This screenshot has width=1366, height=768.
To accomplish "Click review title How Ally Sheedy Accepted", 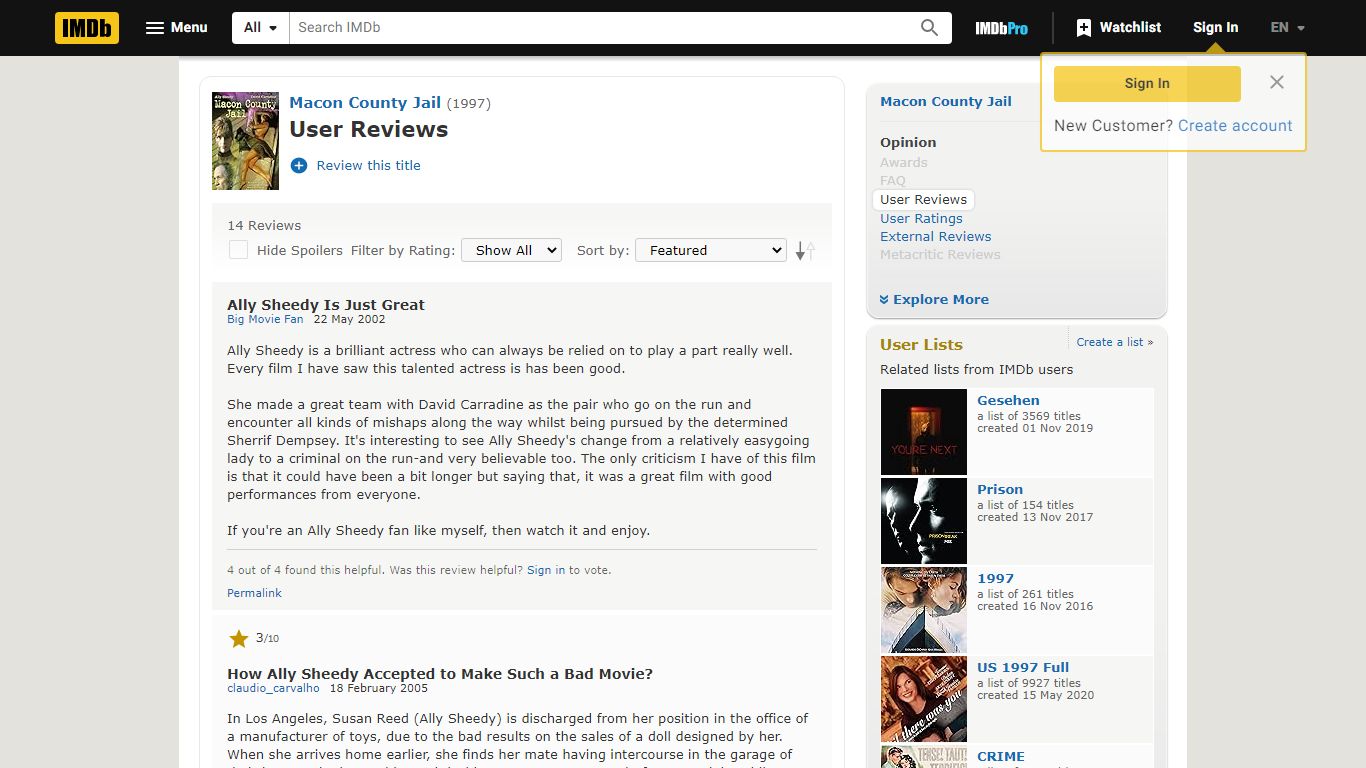I will click(x=440, y=674).
